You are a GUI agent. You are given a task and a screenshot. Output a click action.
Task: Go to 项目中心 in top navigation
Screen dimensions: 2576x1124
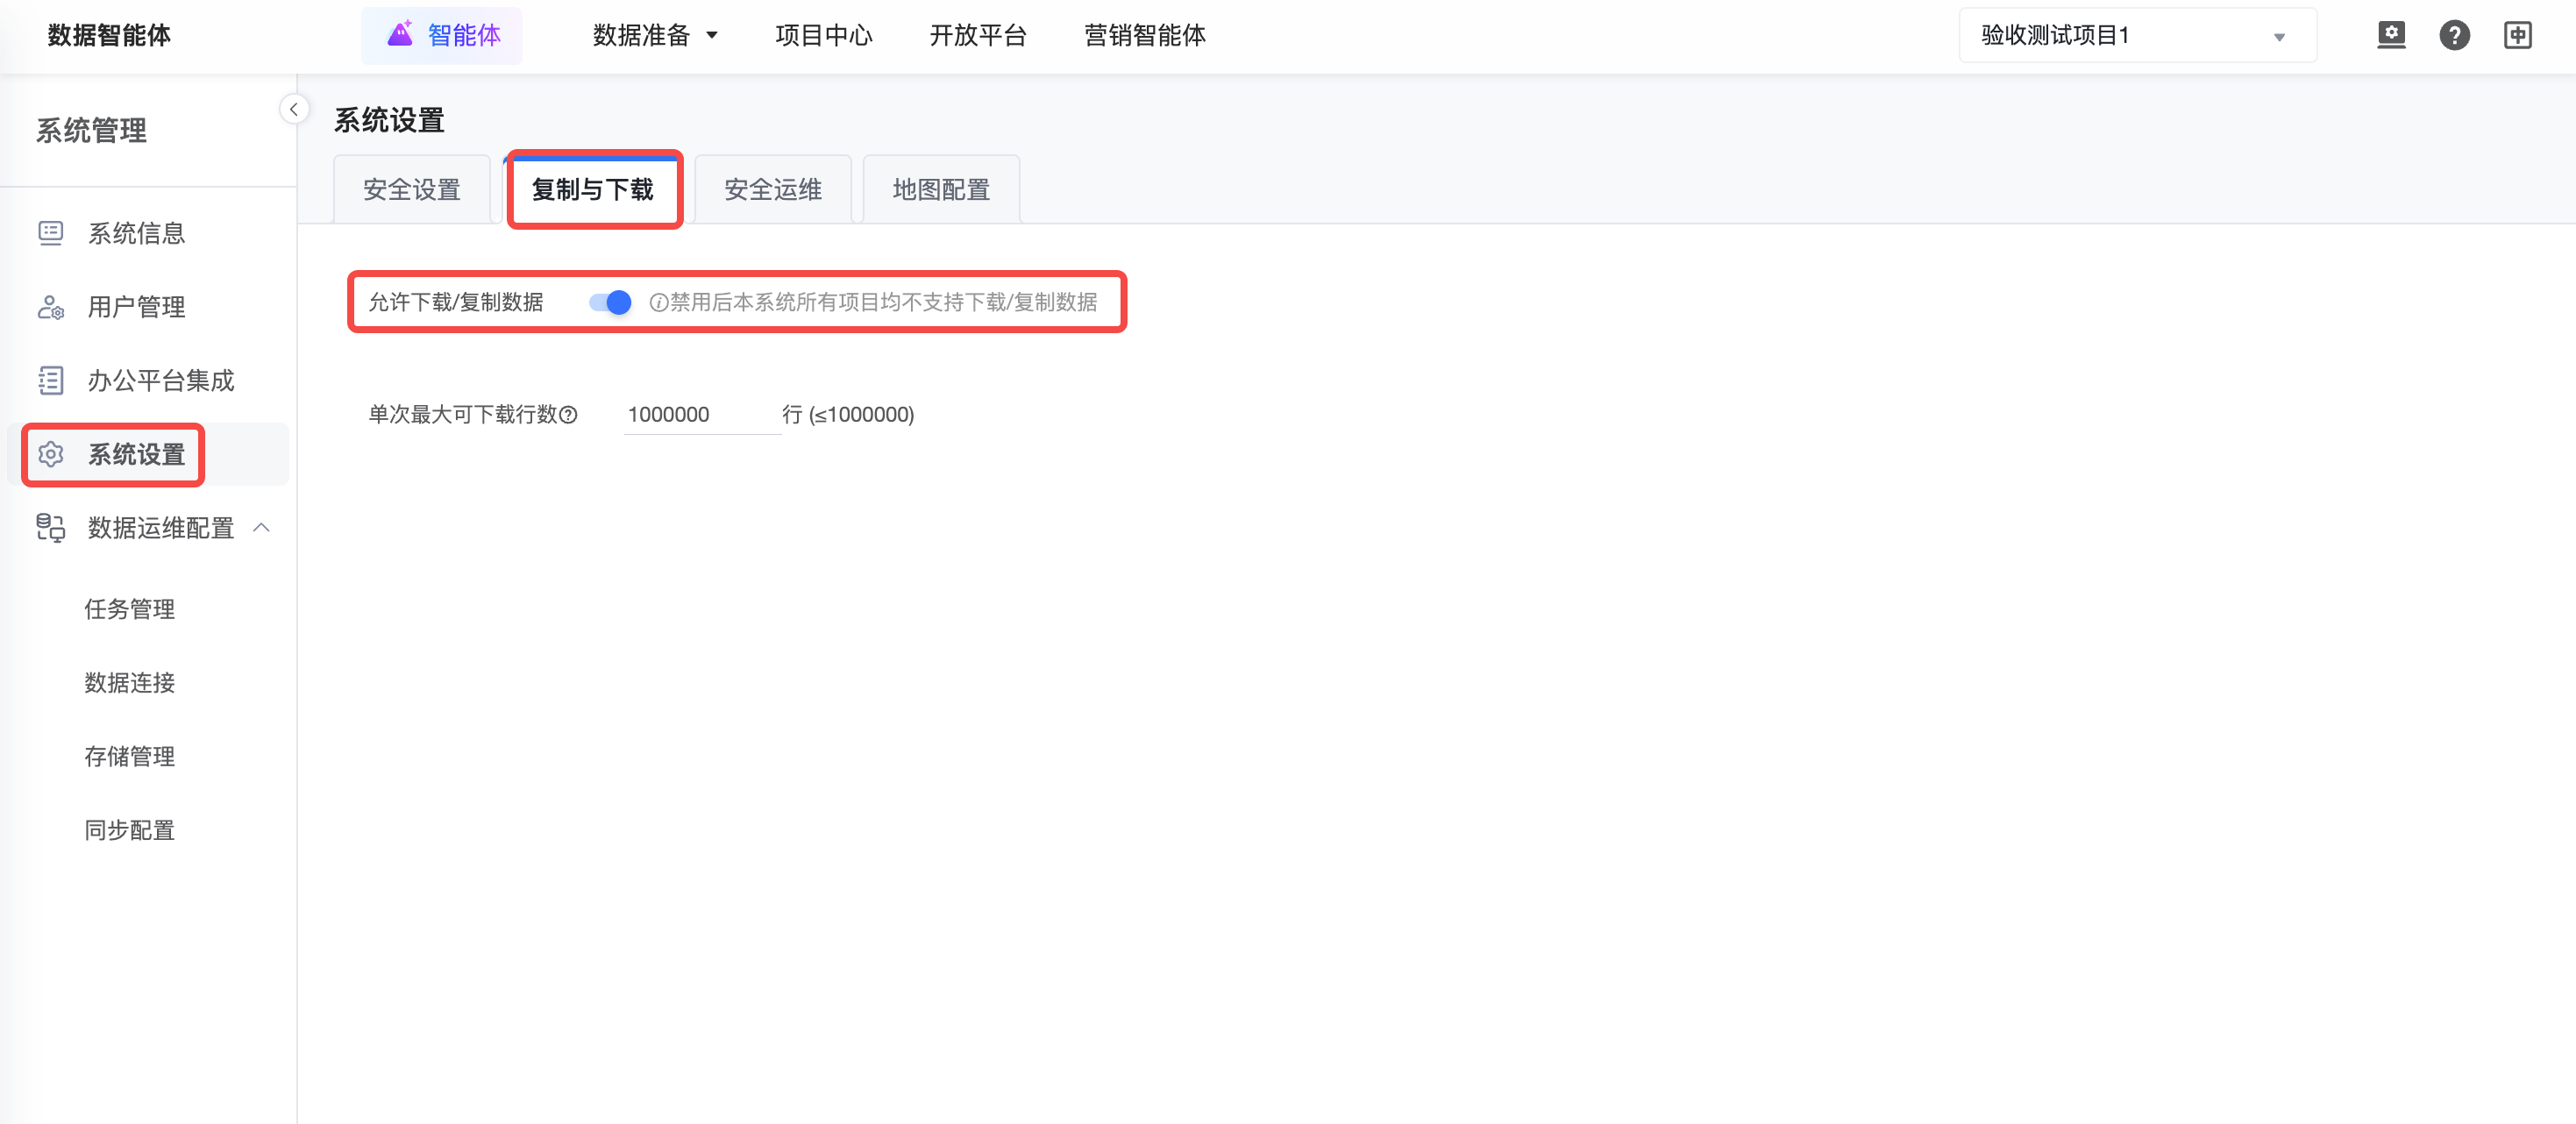(x=824, y=35)
